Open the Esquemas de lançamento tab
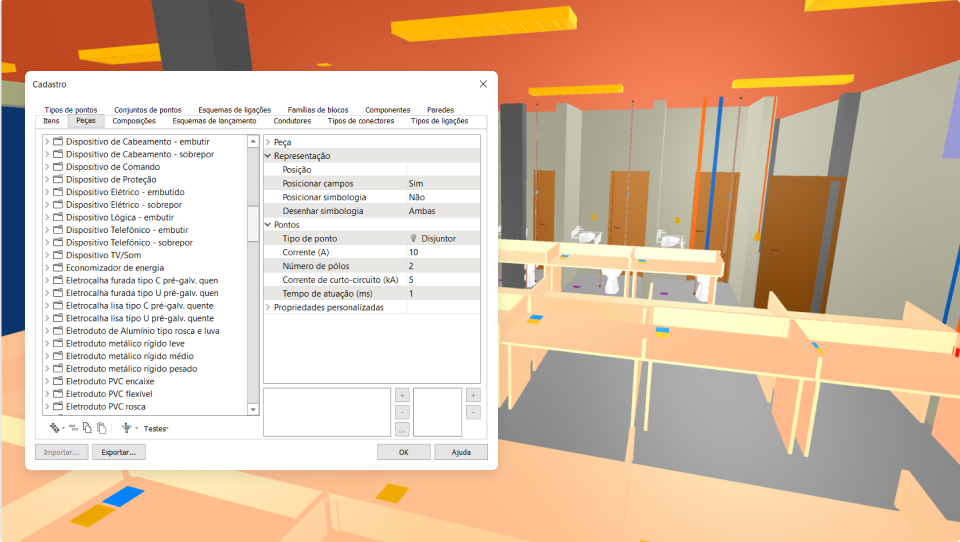 (x=214, y=121)
